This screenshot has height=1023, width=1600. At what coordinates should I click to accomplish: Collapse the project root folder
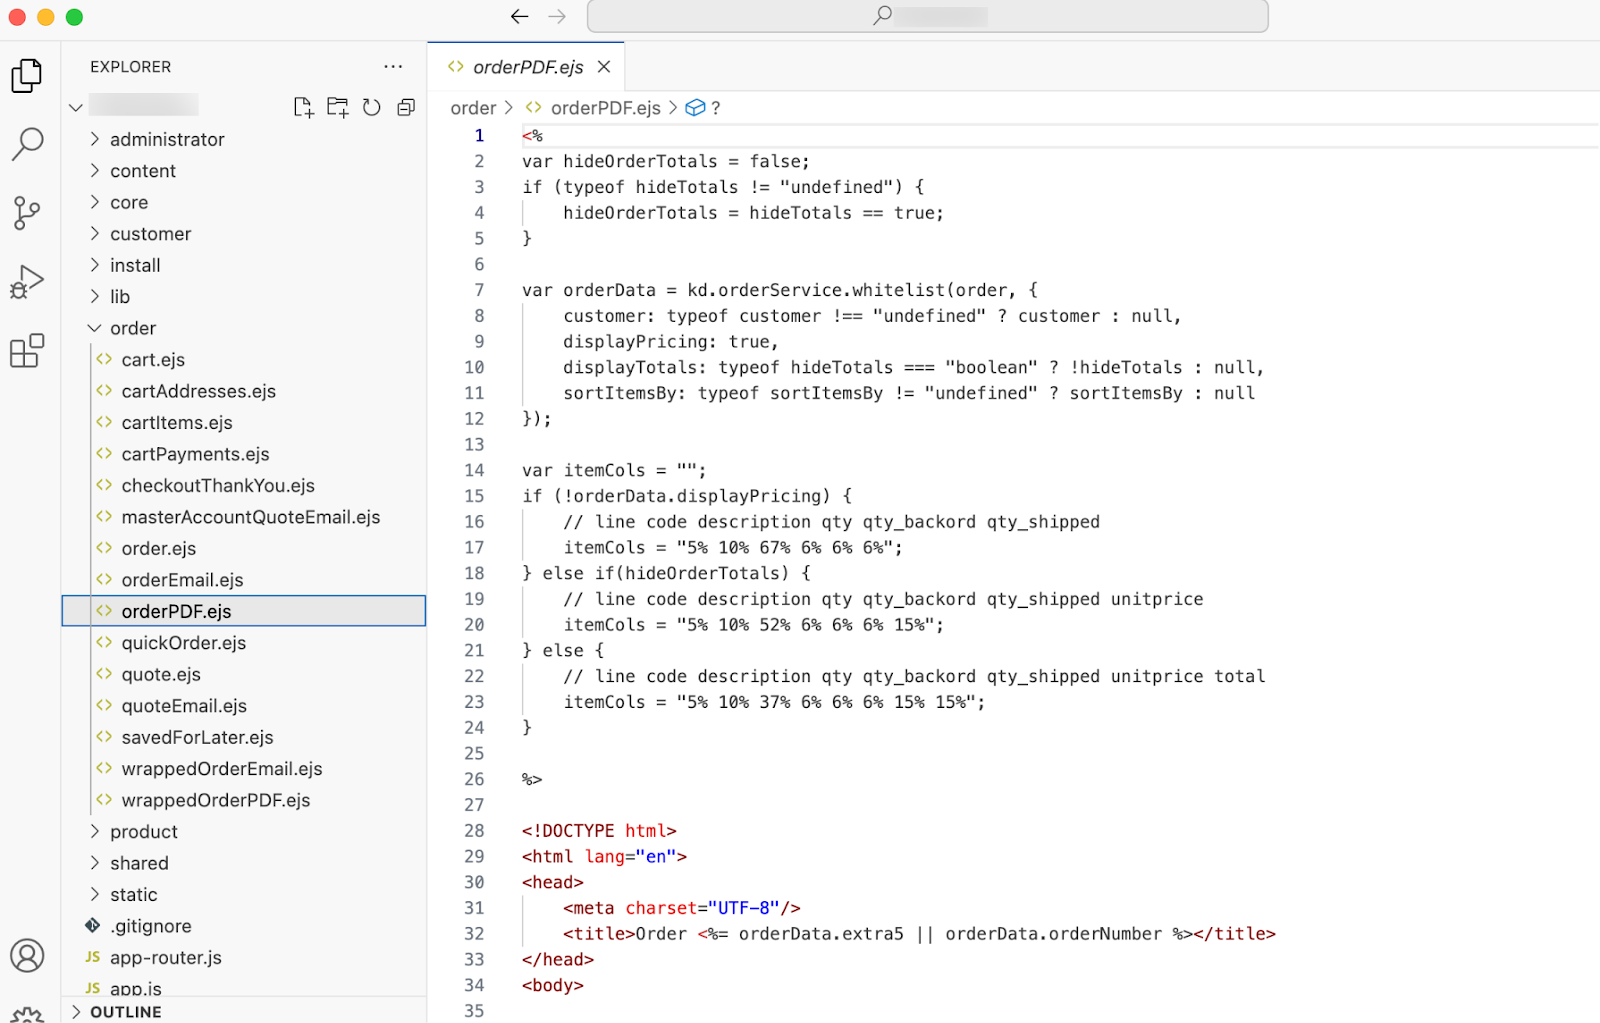[x=76, y=107]
